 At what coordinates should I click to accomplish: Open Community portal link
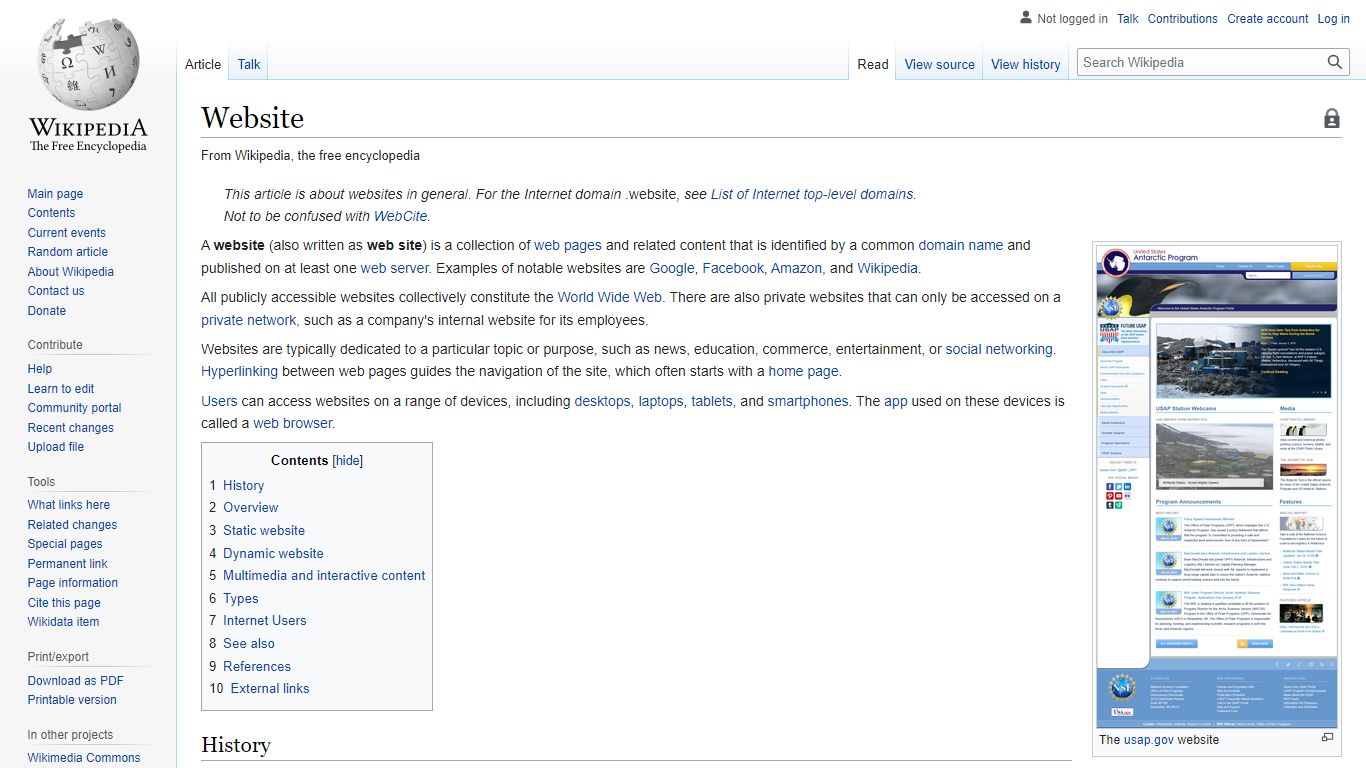(74, 408)
